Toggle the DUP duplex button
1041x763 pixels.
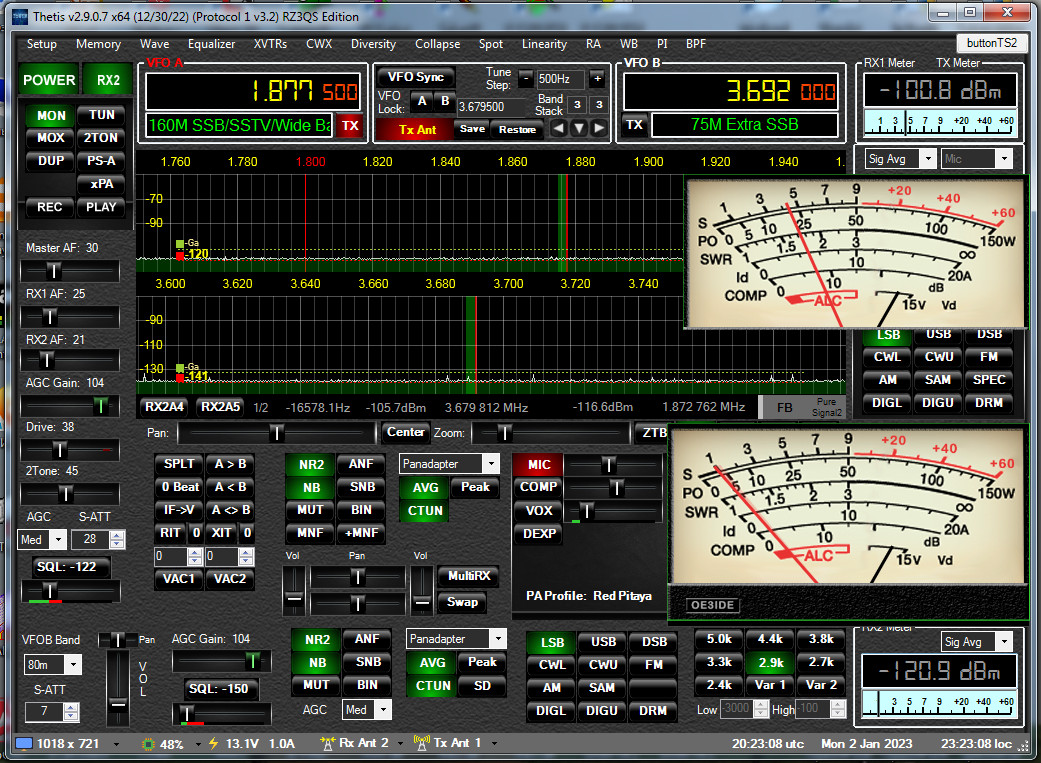(51, 161)
